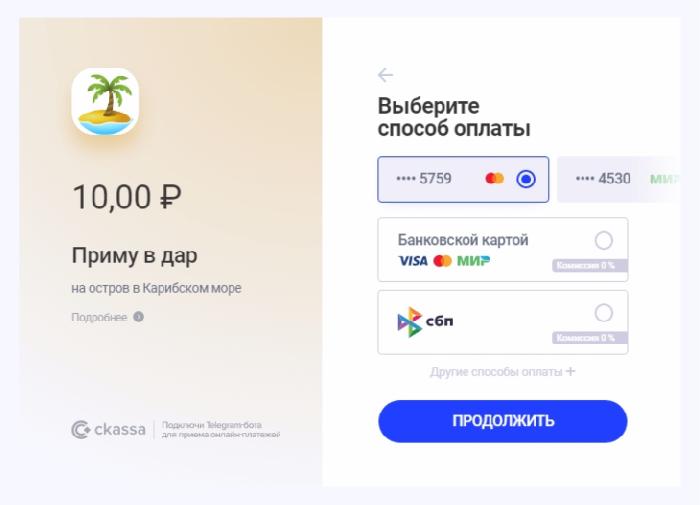Choose the saved card ending 4530

pos(619,179)
